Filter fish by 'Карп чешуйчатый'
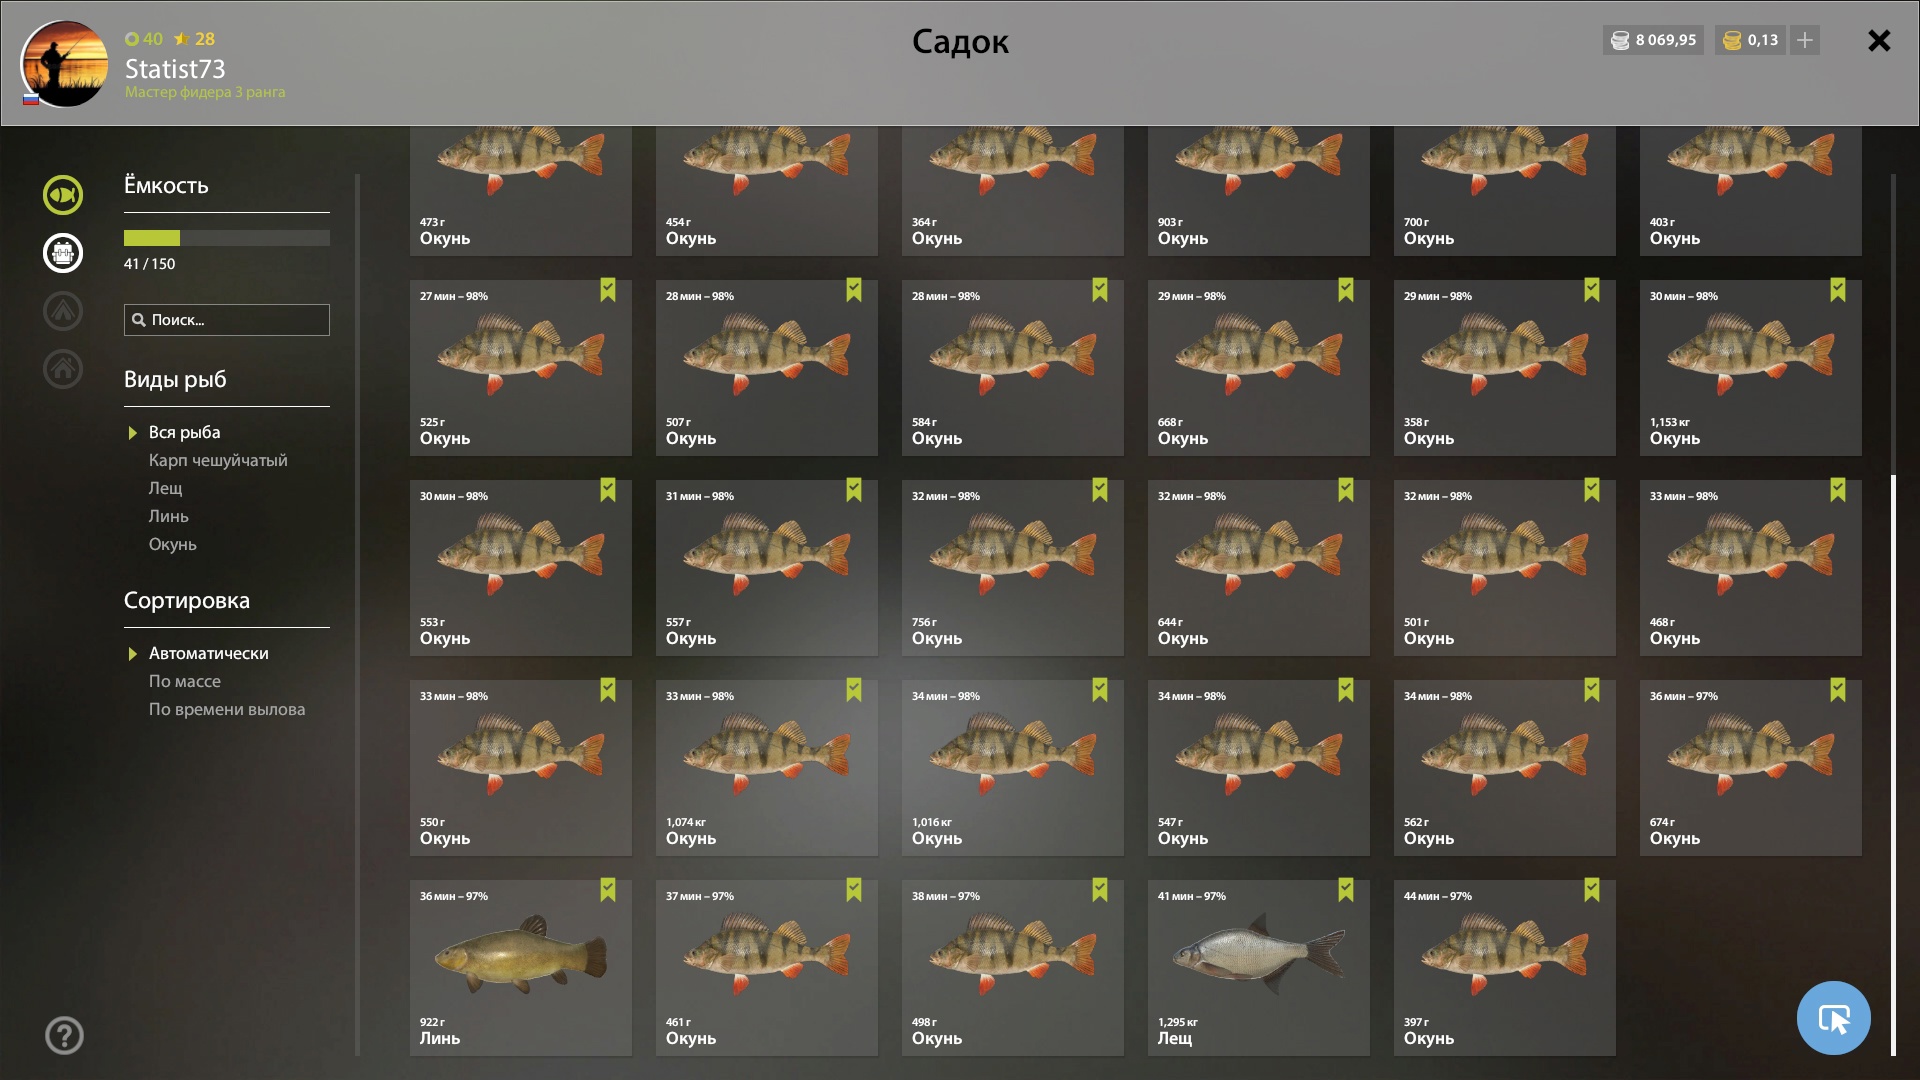Image resolution: width=1920 pixels, height=1080 pixels. pyautogui.click(x=218, y=460)
